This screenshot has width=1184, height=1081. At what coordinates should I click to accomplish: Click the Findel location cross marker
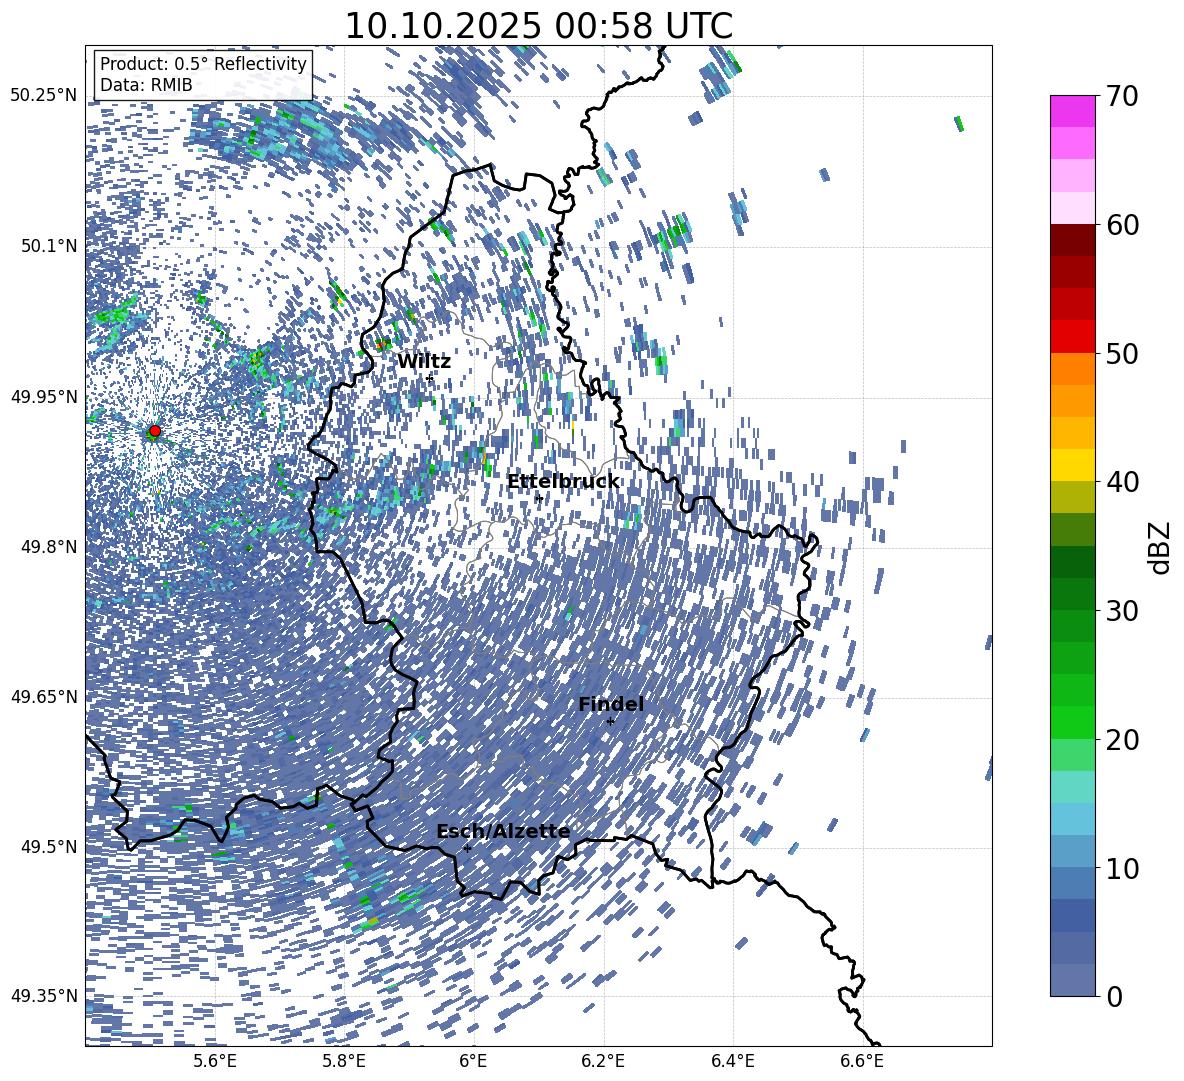[610, 722]
